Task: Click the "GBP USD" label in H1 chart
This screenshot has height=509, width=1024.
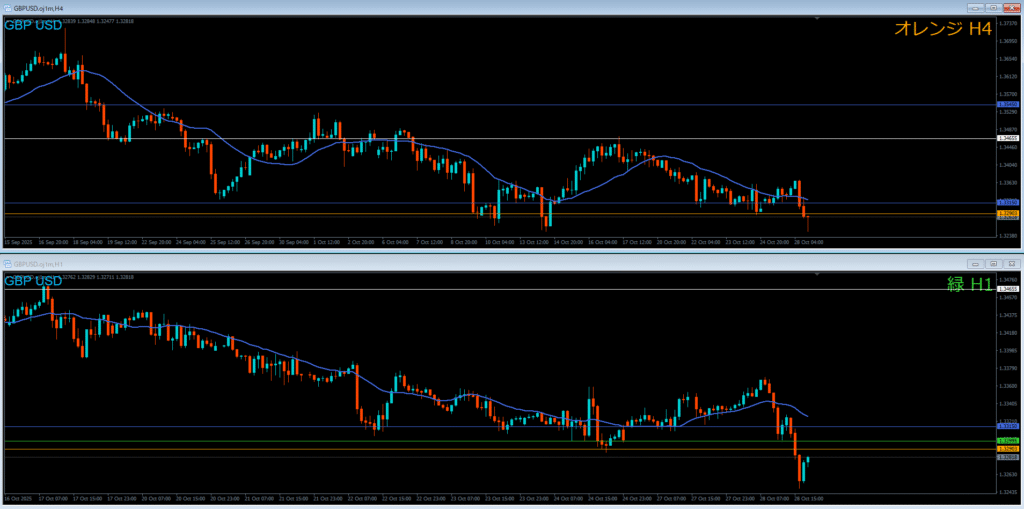Action: [x=32, y=281]
